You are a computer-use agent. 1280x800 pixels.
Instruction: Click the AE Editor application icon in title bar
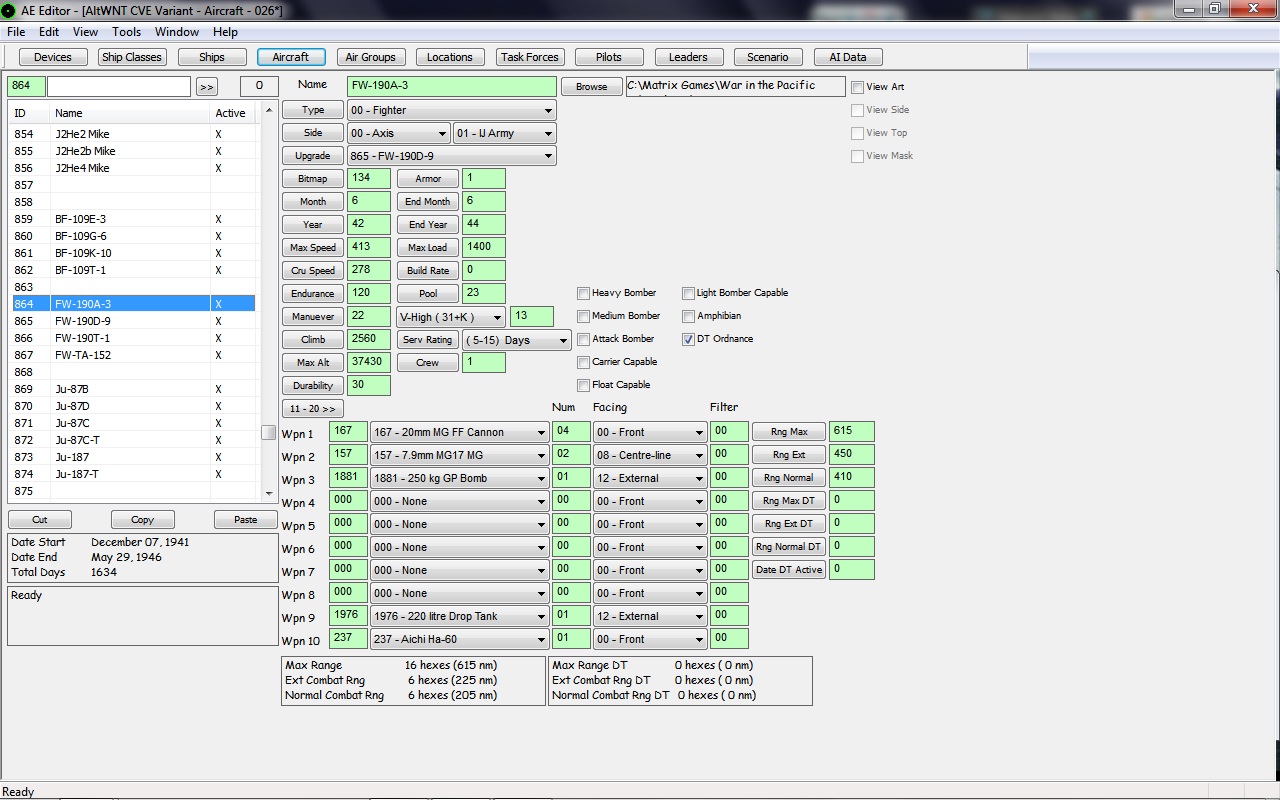click(9, 10)
